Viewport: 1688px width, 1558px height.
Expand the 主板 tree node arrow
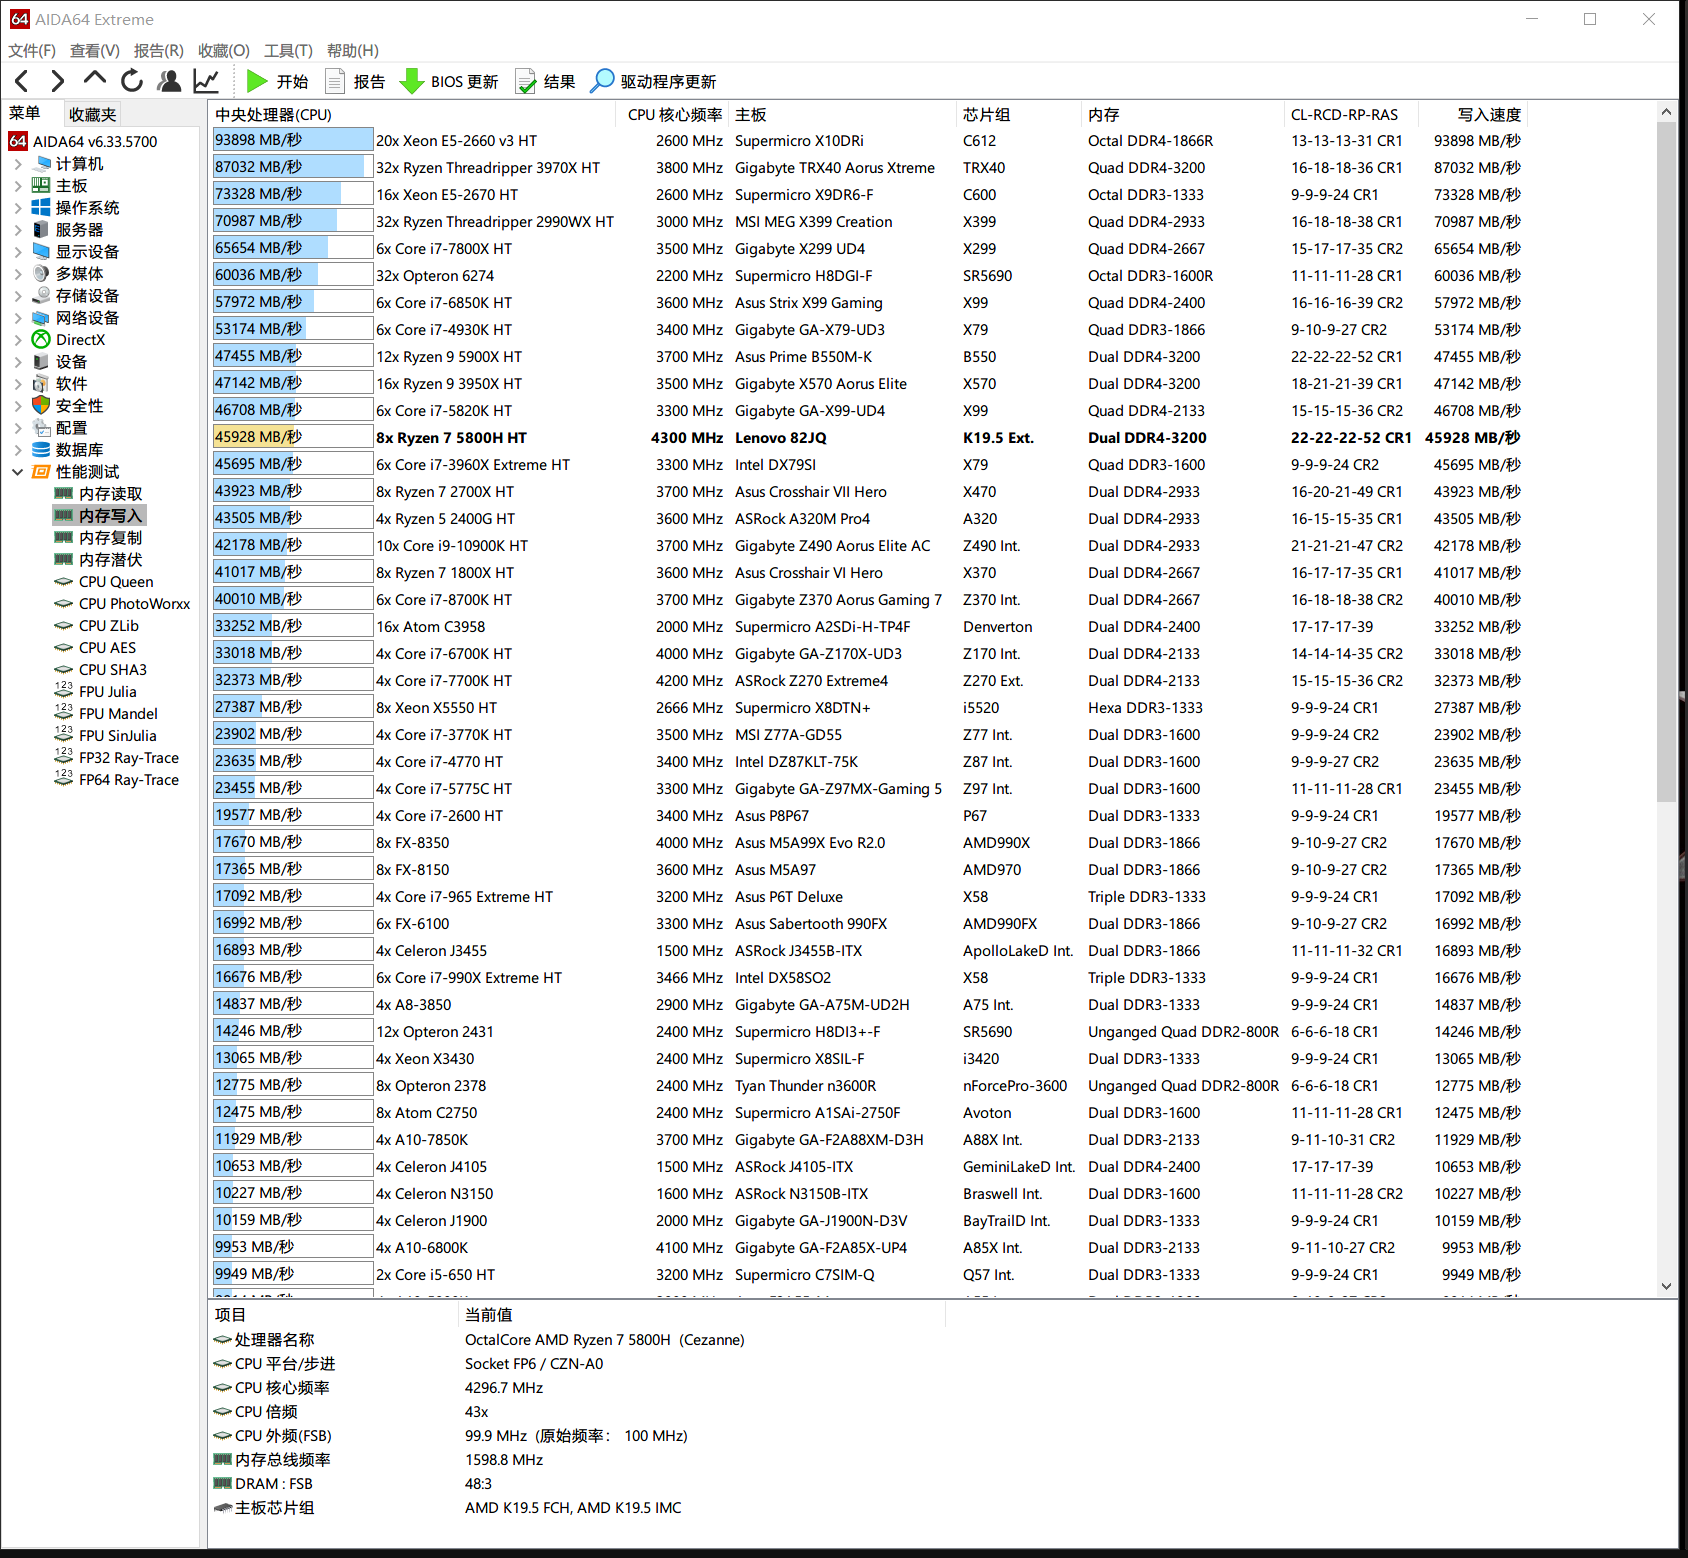pyautogui.click(x=18, y=185)
